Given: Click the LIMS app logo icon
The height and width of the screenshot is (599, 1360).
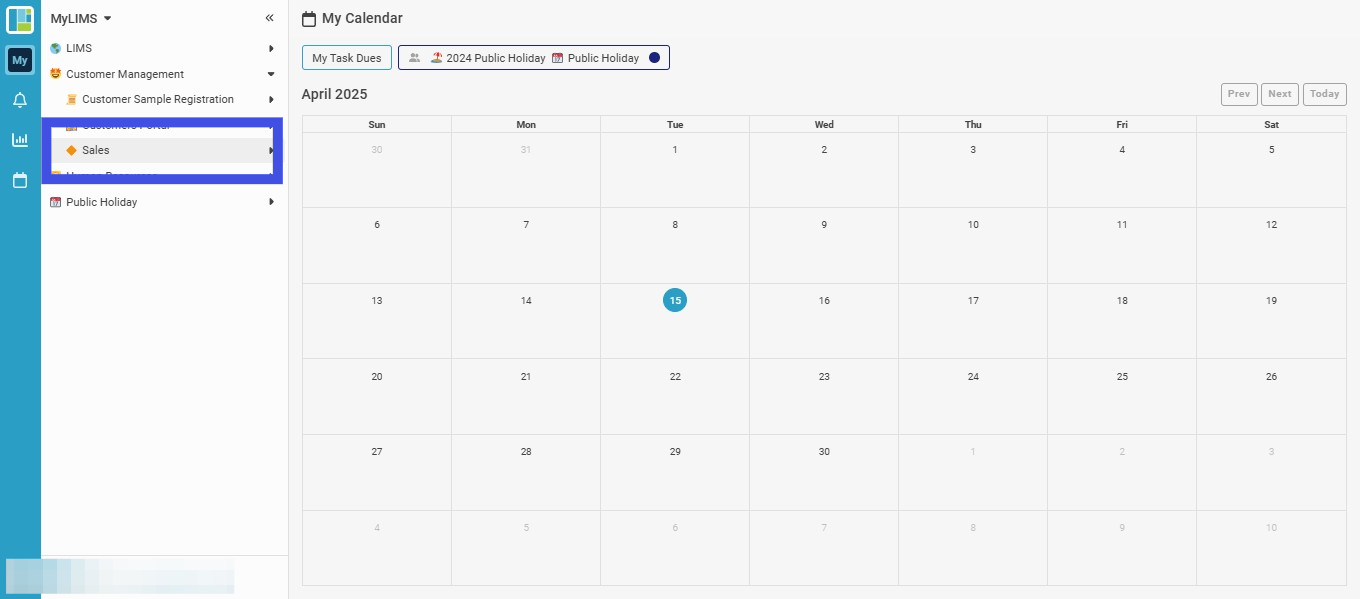Looking at the screenshot, I should pos(20,19).
